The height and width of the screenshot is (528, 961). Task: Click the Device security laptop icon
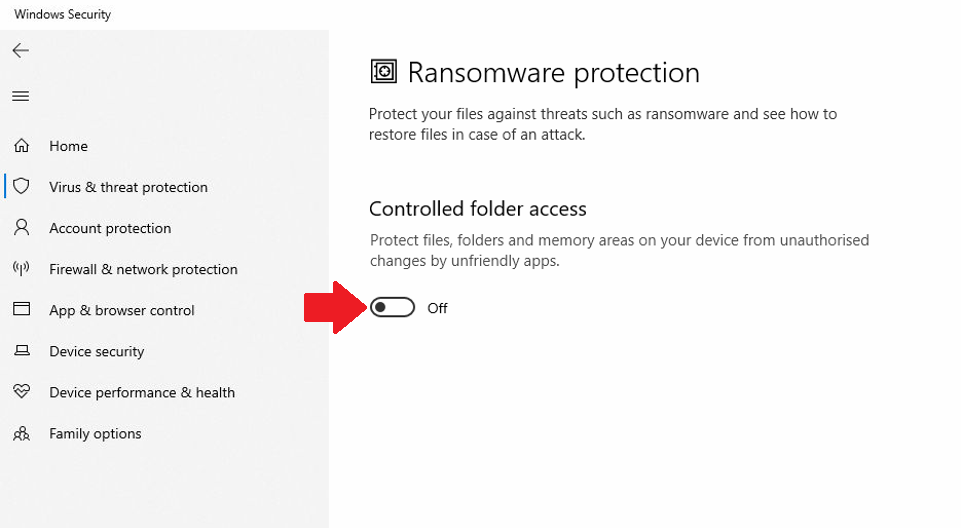pyautogui.click(x=21, y=351)
